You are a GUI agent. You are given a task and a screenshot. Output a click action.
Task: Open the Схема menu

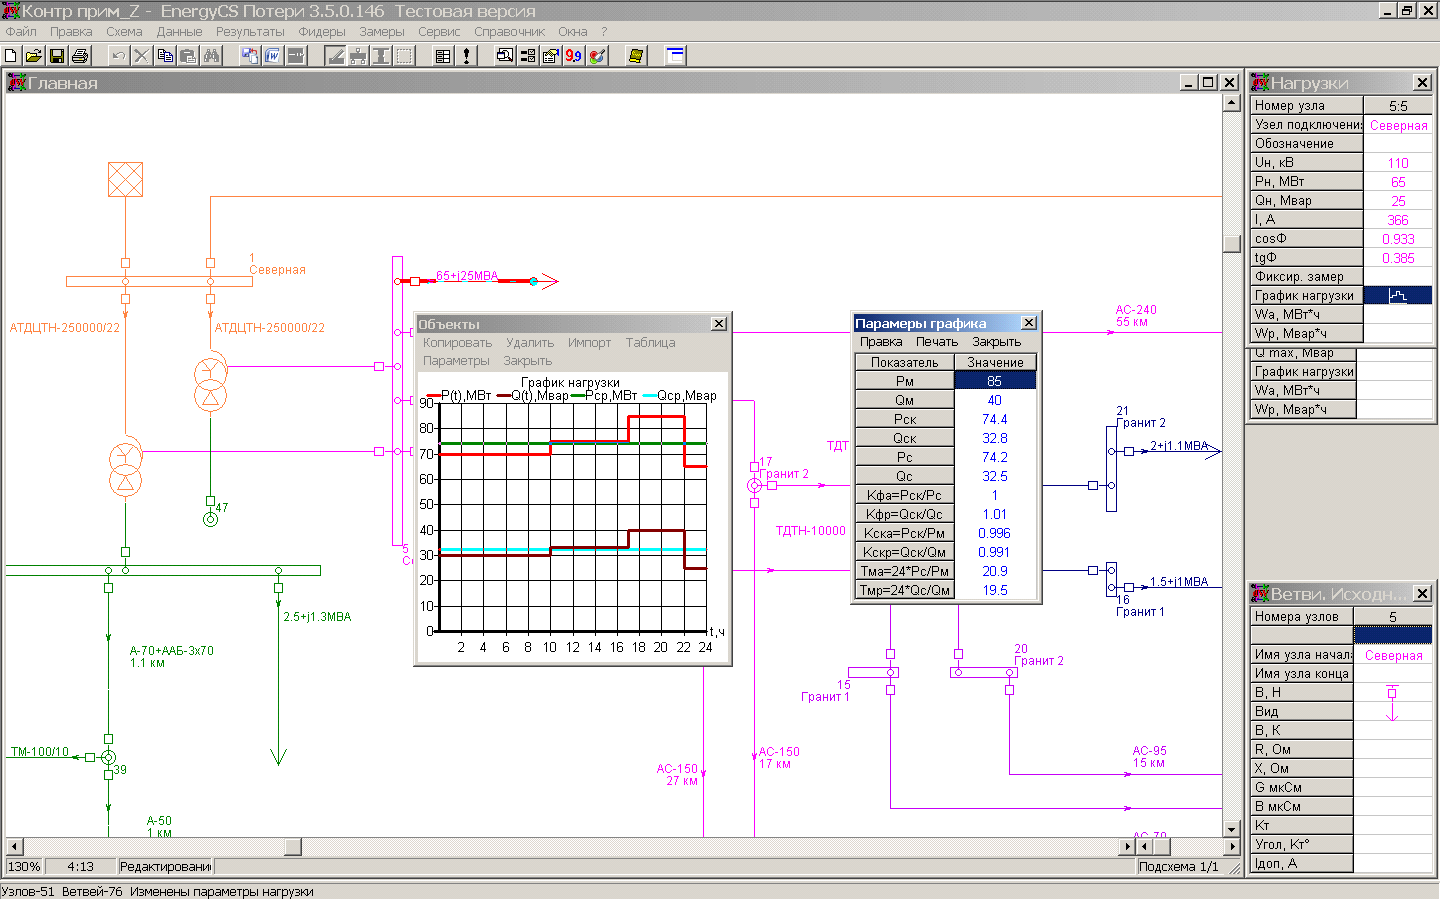pos(124,32)
